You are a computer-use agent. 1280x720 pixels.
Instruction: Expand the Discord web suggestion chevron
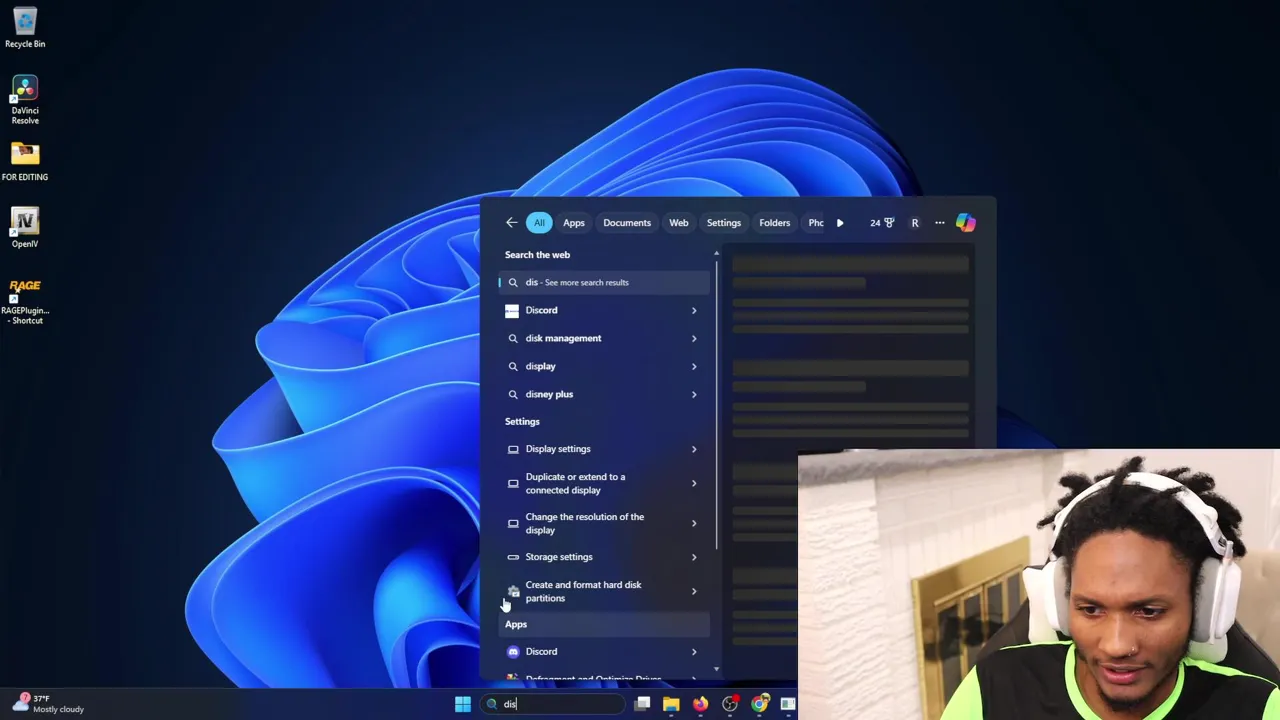coord(694,310)
